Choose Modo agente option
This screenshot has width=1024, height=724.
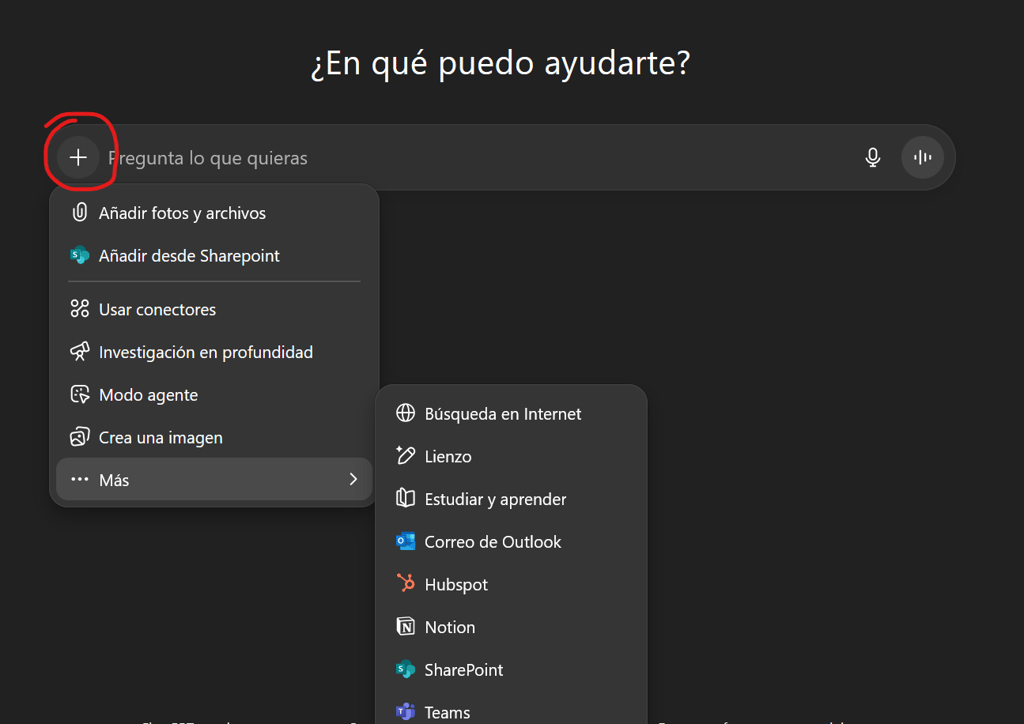[x=148, y=395]
